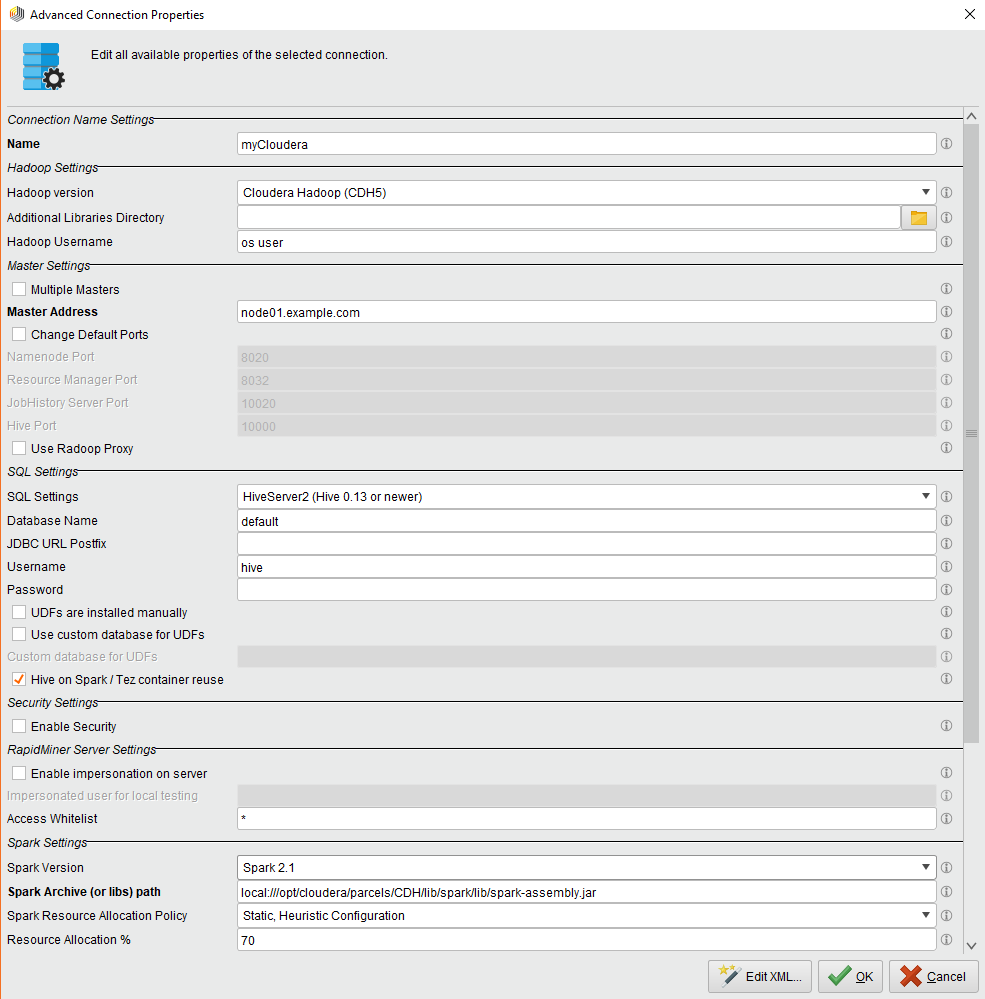This screenshot has height=999, width=985.
Task: Open the Spark Version dropdown
Action: 587,868
